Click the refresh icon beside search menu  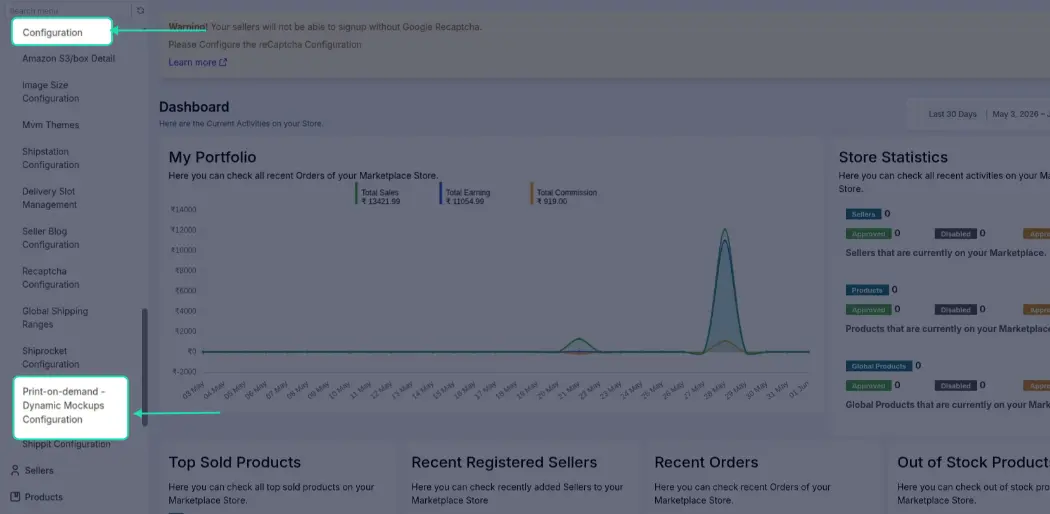(x=140, y=11)
